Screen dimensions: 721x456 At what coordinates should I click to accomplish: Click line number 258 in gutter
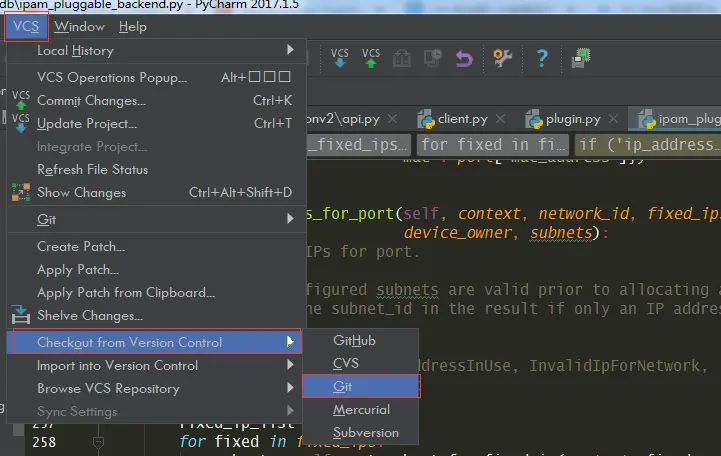(44, 442)
